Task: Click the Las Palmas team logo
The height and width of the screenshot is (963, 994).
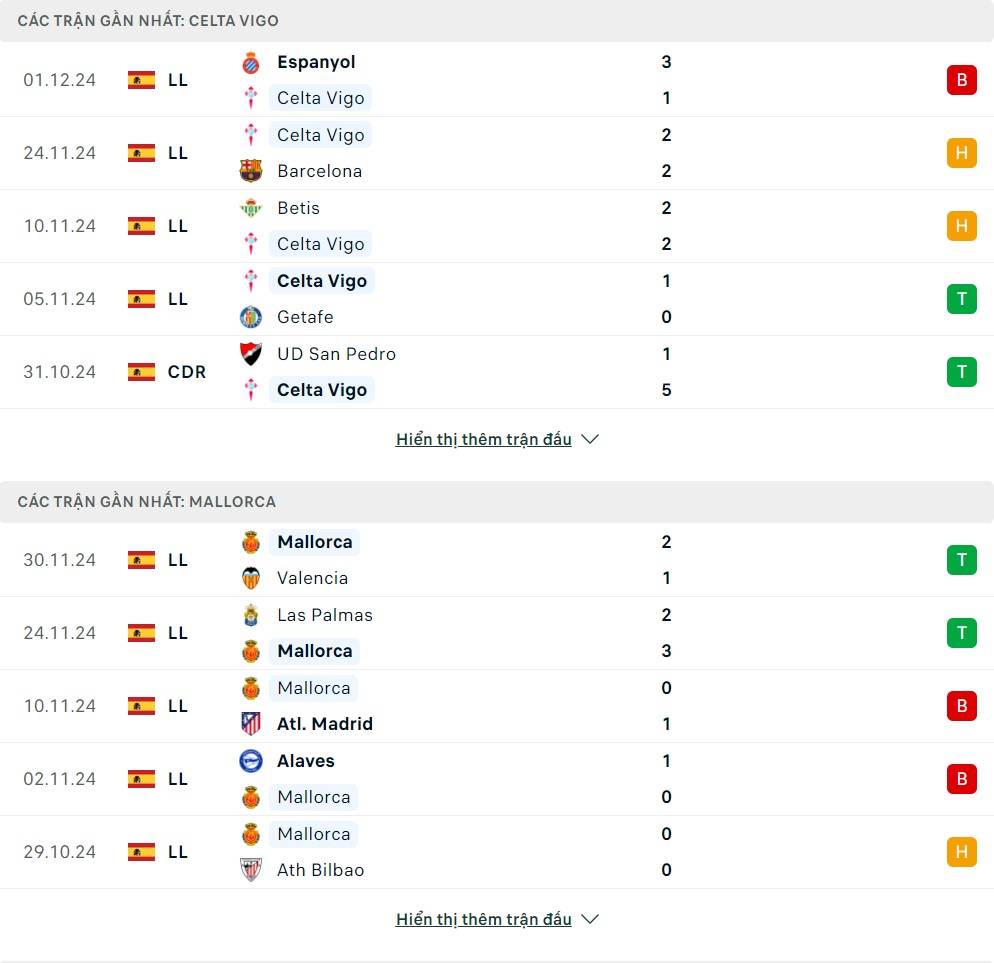Action: coord(251,615)
